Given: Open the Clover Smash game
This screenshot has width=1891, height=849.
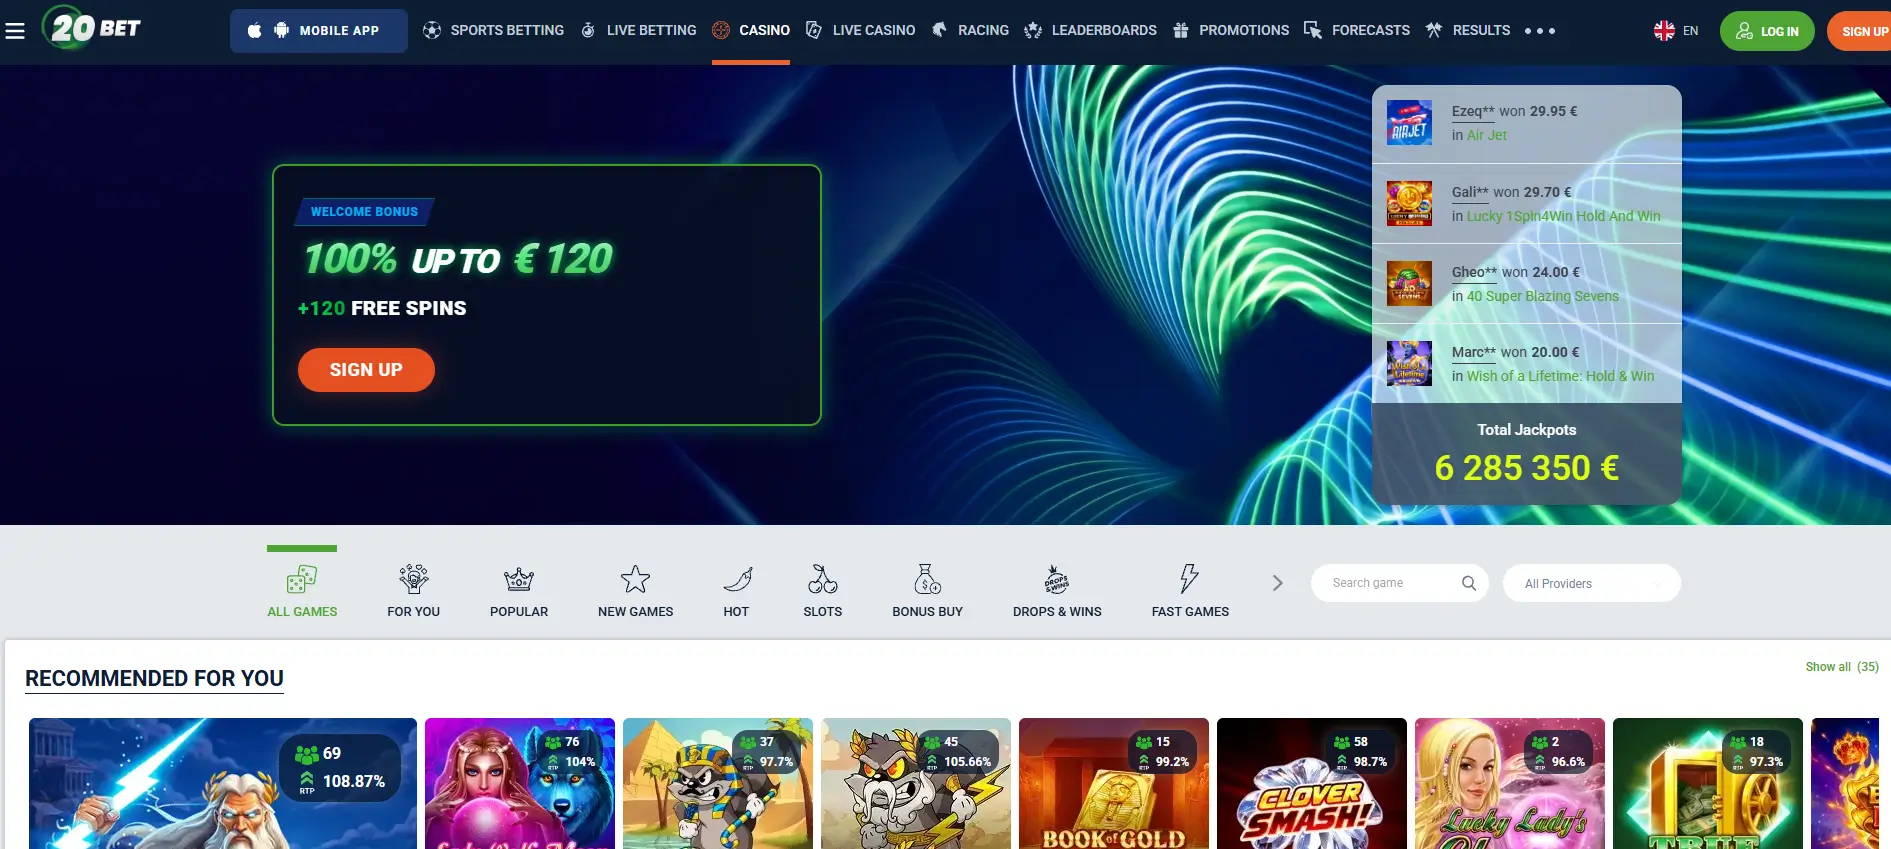Looking at the screenshot, I should [x=1312, y=784].
